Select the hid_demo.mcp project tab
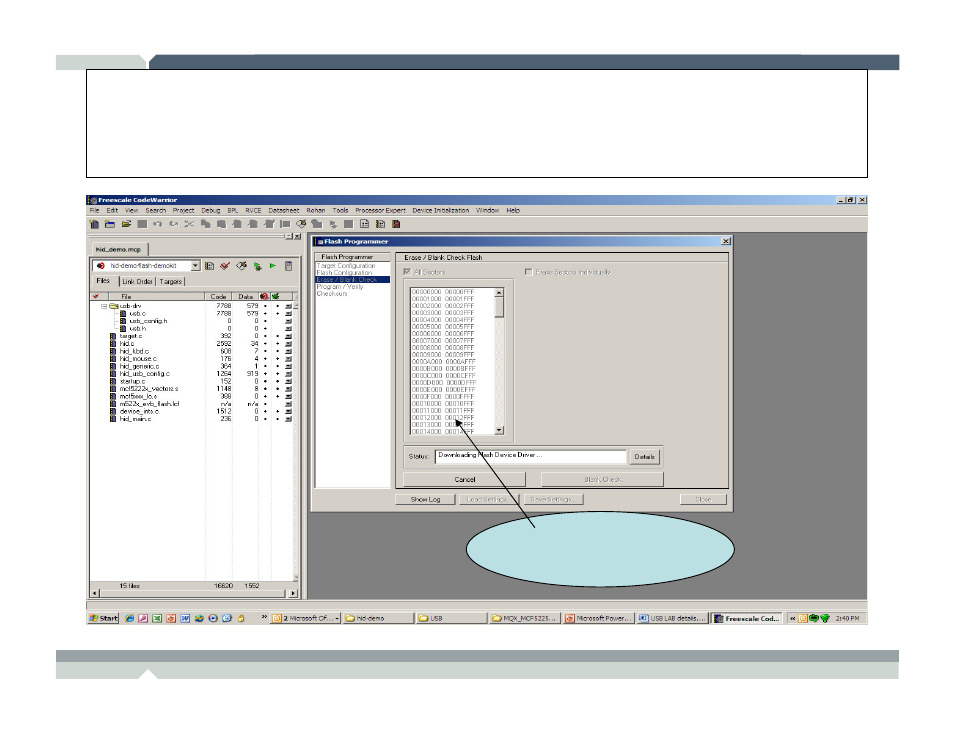 (x=119, y=250)
